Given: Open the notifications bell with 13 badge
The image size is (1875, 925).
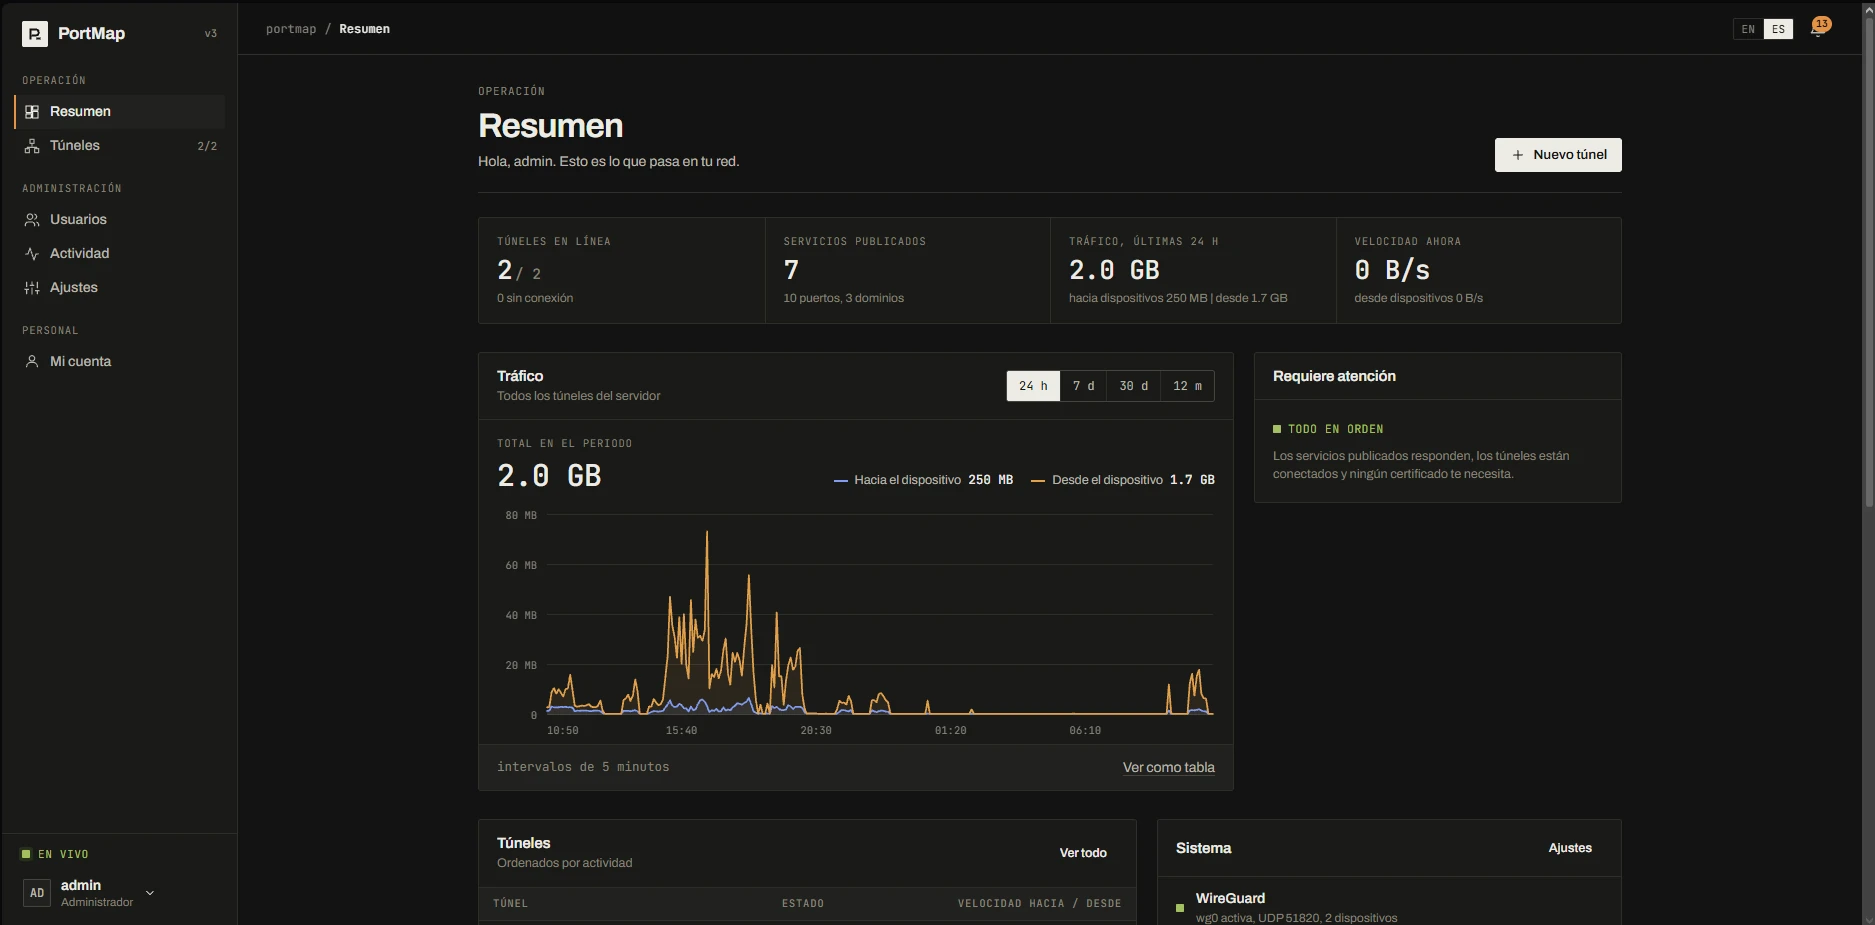Looking at the screenshot, I should point(1819,28).
